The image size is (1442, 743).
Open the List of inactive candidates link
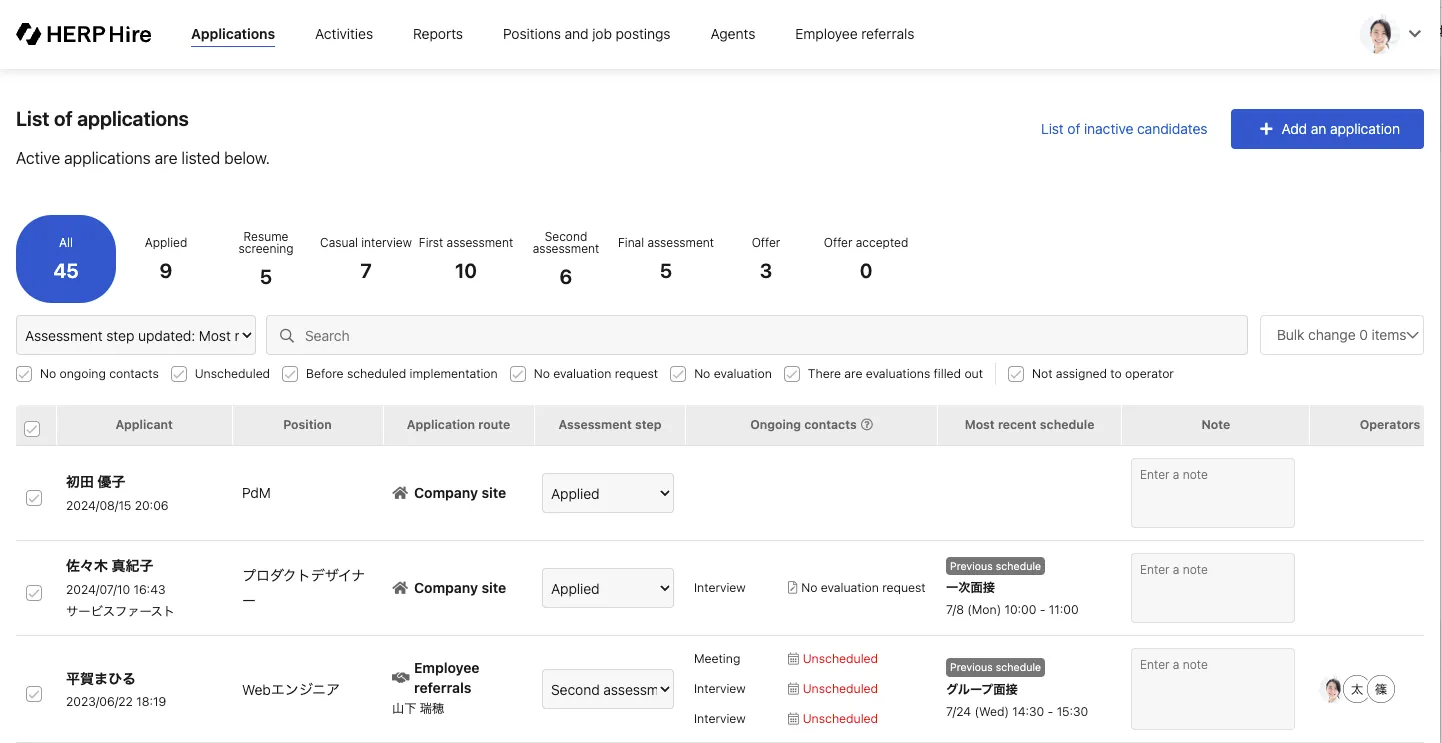[1123, 129]
